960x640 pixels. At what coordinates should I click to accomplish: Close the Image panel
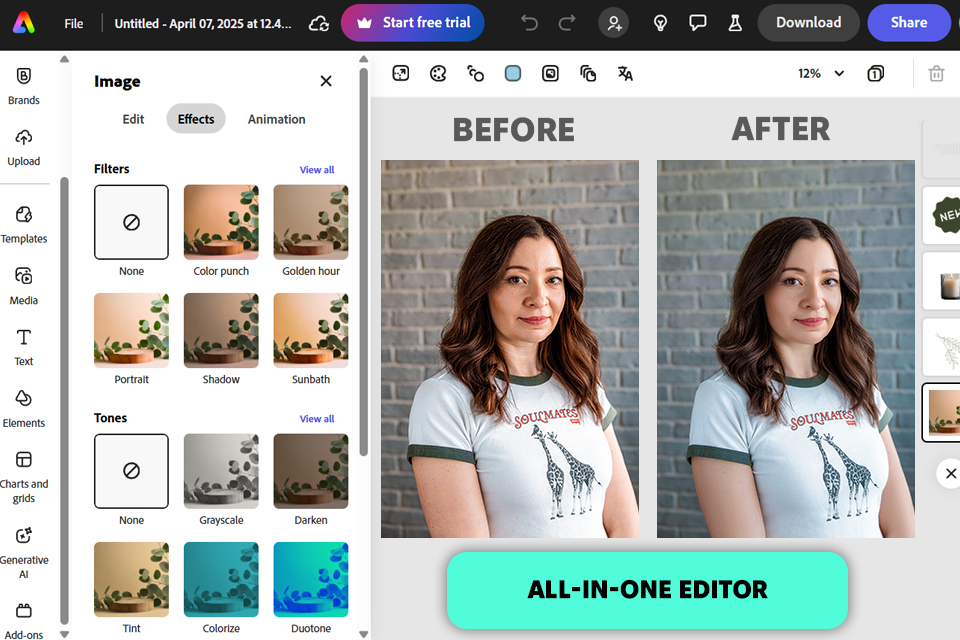[x=326, y=81]
